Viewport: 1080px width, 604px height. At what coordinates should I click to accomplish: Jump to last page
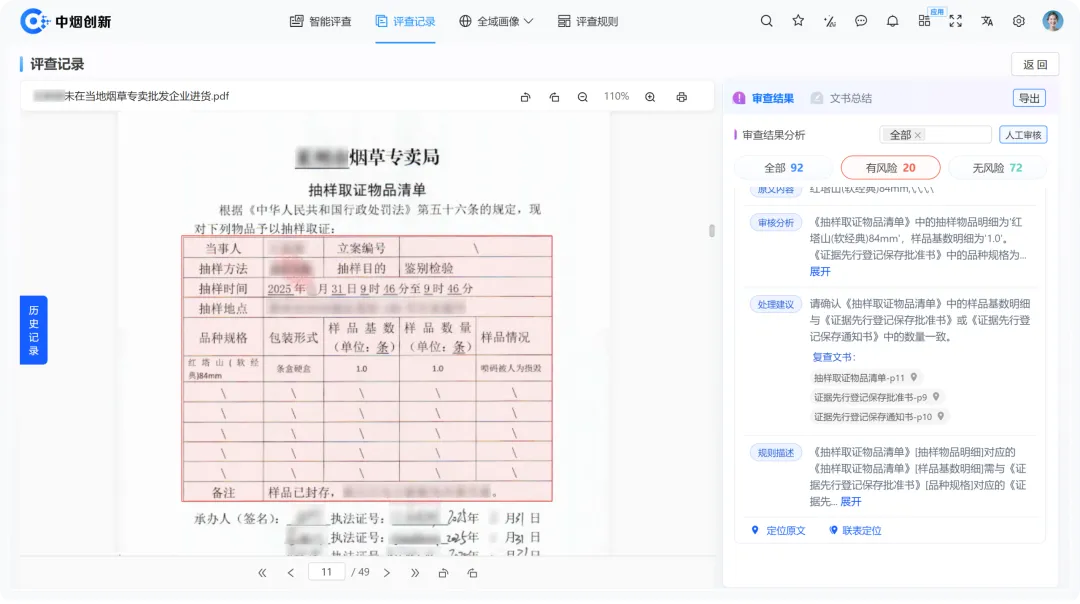pos(415,573)
